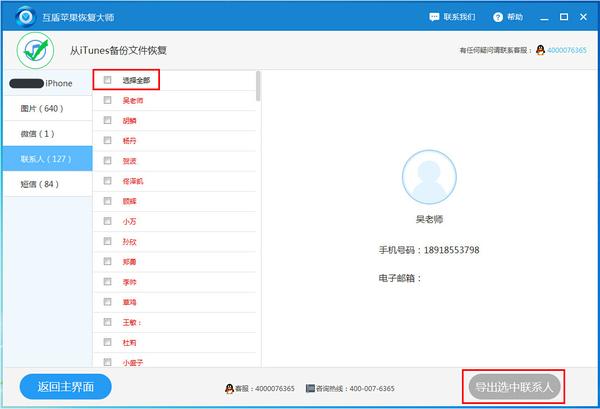The width and height of the screenshot is (600, 409).
Task: Select the contact name 孙欣 in the list
Action: tap(129, 242)
